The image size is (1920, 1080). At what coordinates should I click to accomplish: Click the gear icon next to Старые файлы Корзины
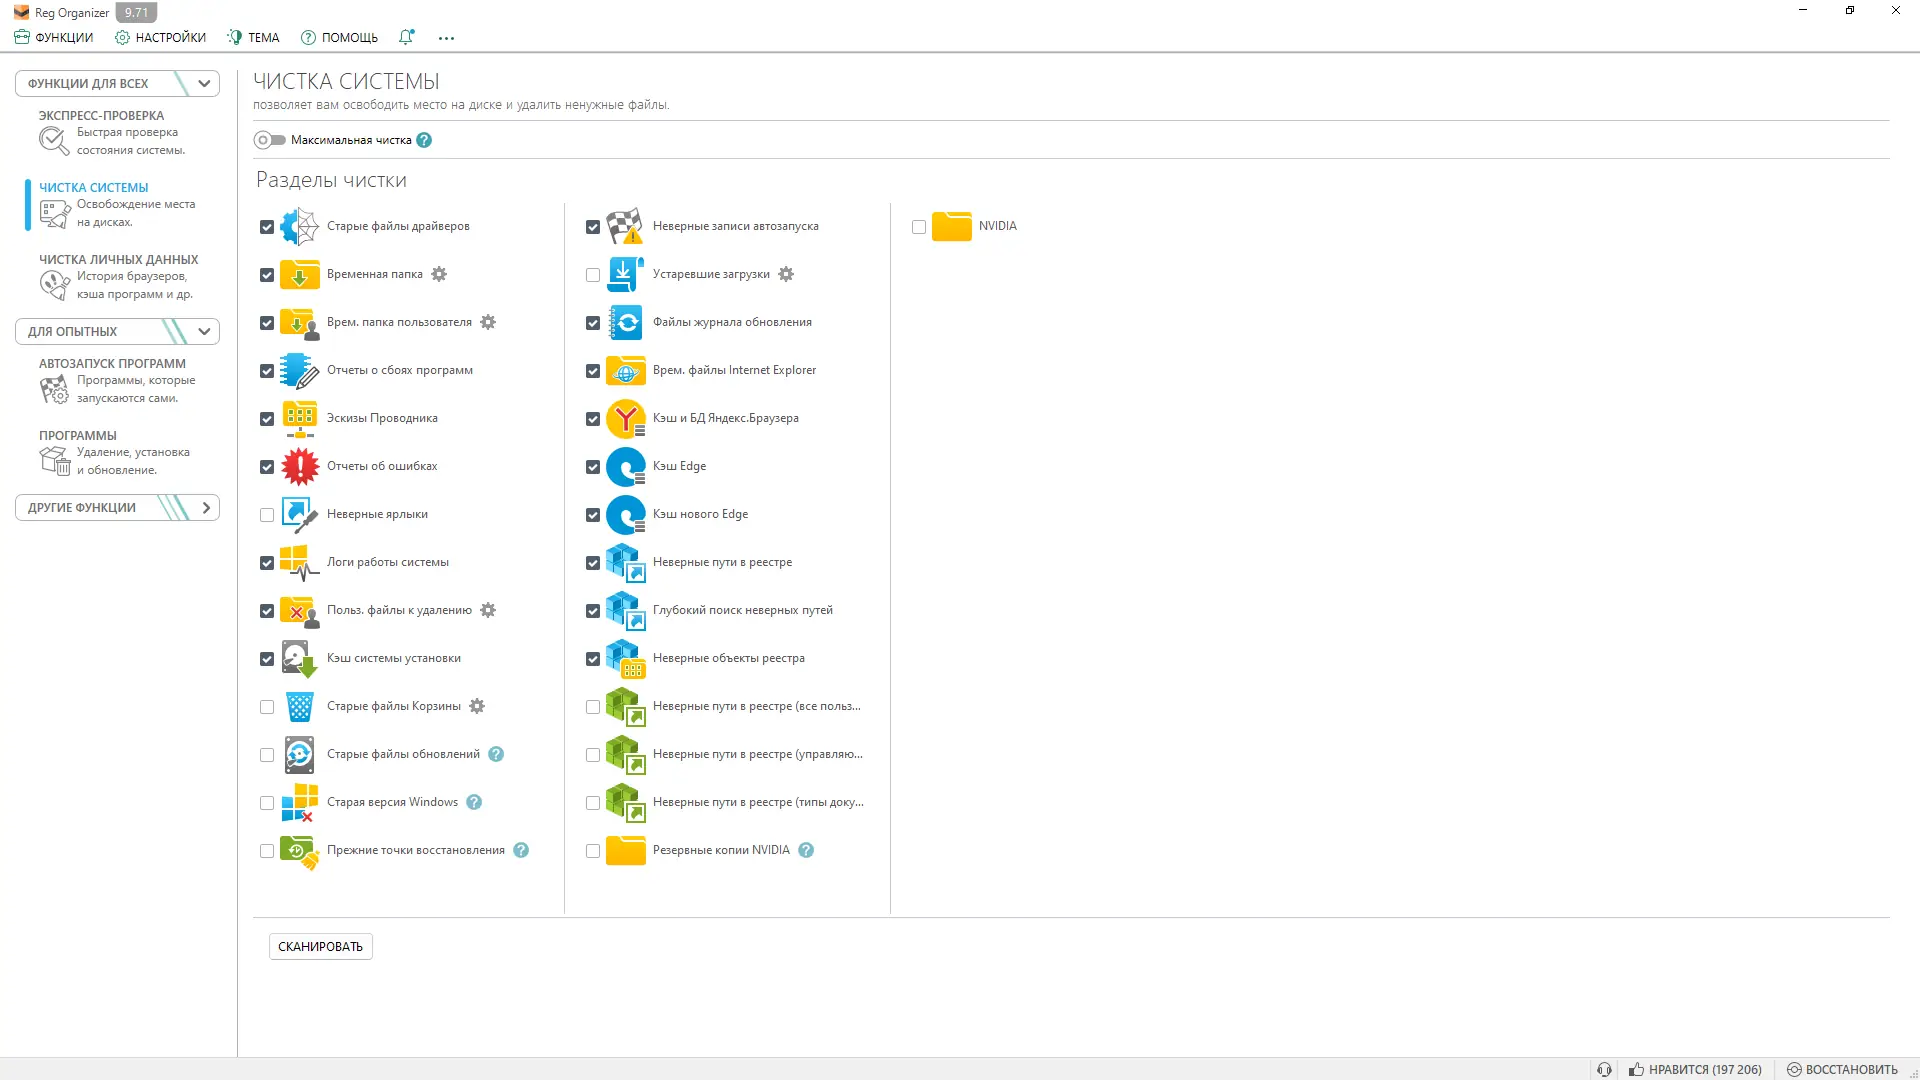pyautogui.click(x=477, y=706)
